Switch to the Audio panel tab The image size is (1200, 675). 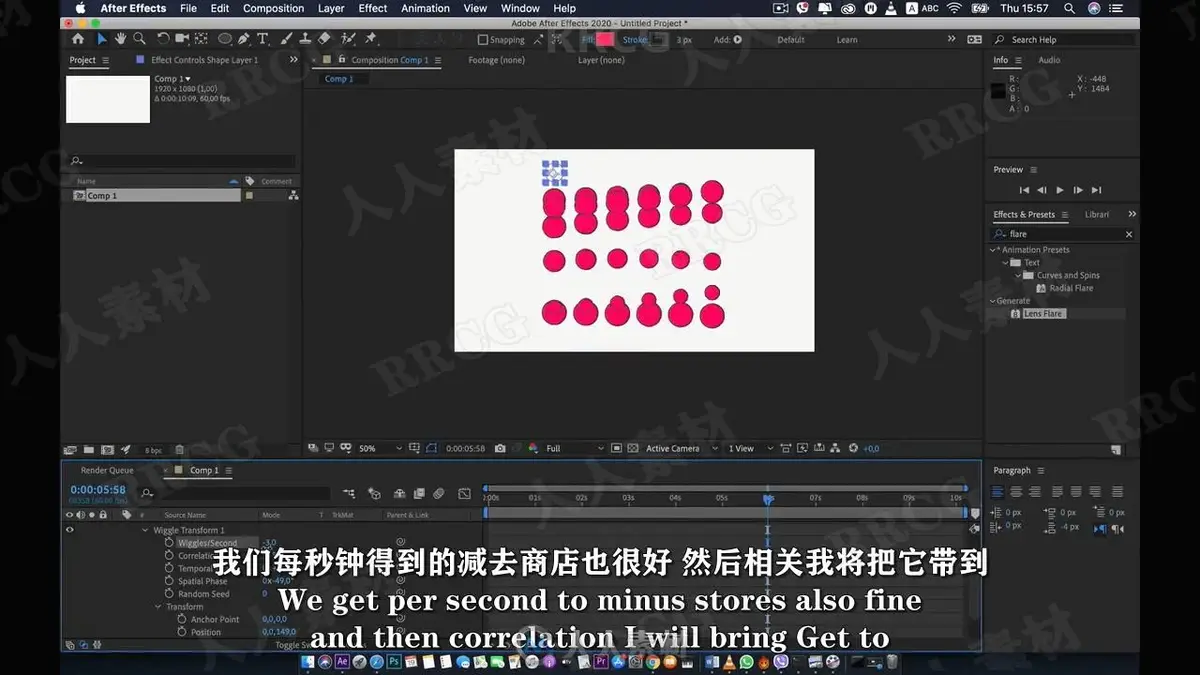pyautogui.click(x=1049, y=60)
